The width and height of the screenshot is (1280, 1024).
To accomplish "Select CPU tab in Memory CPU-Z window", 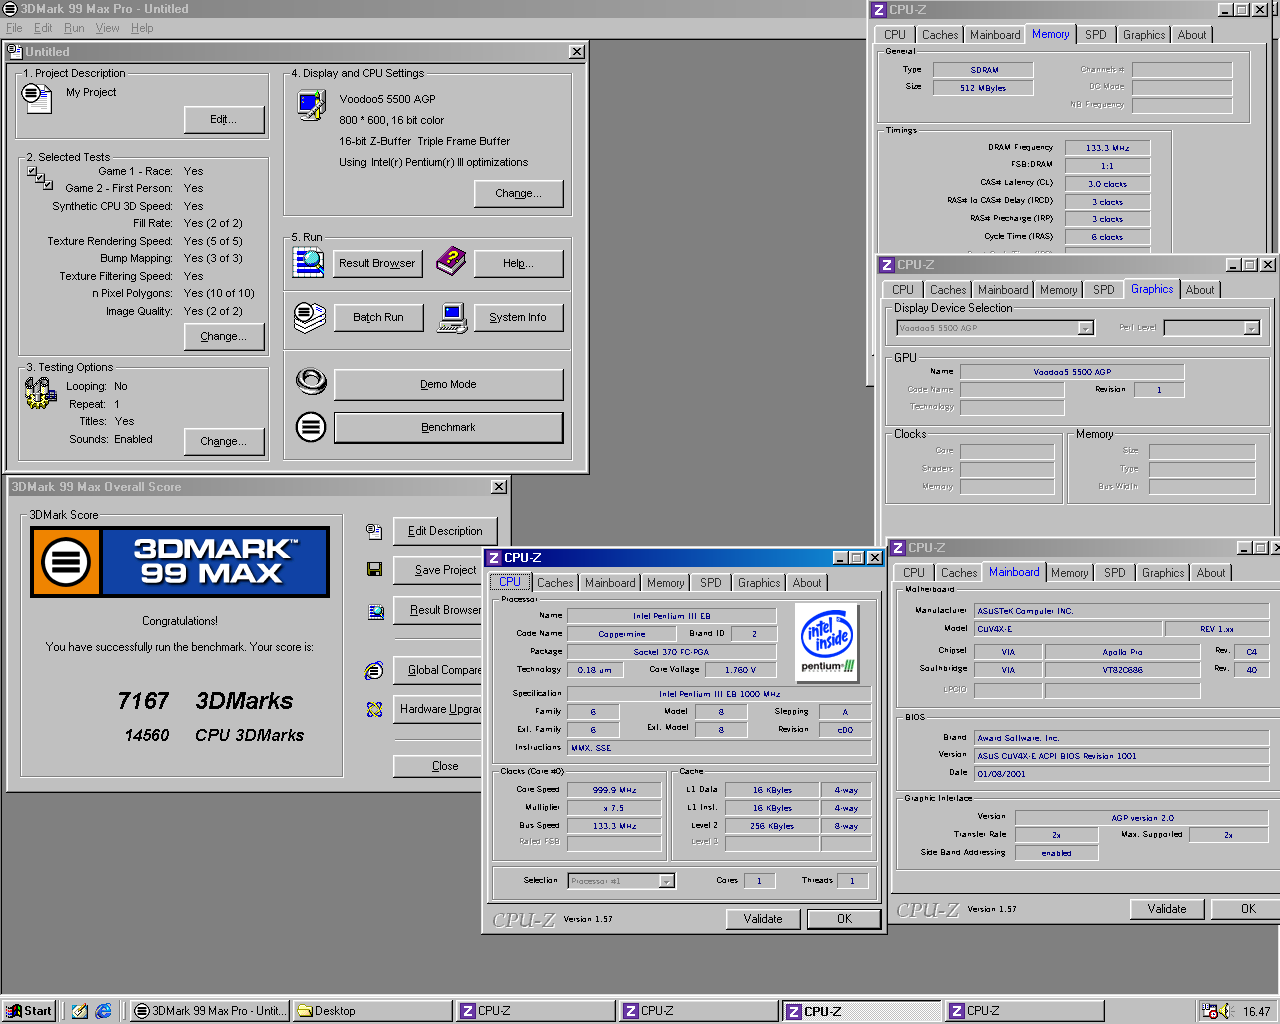I will click(x=895, y=35).
